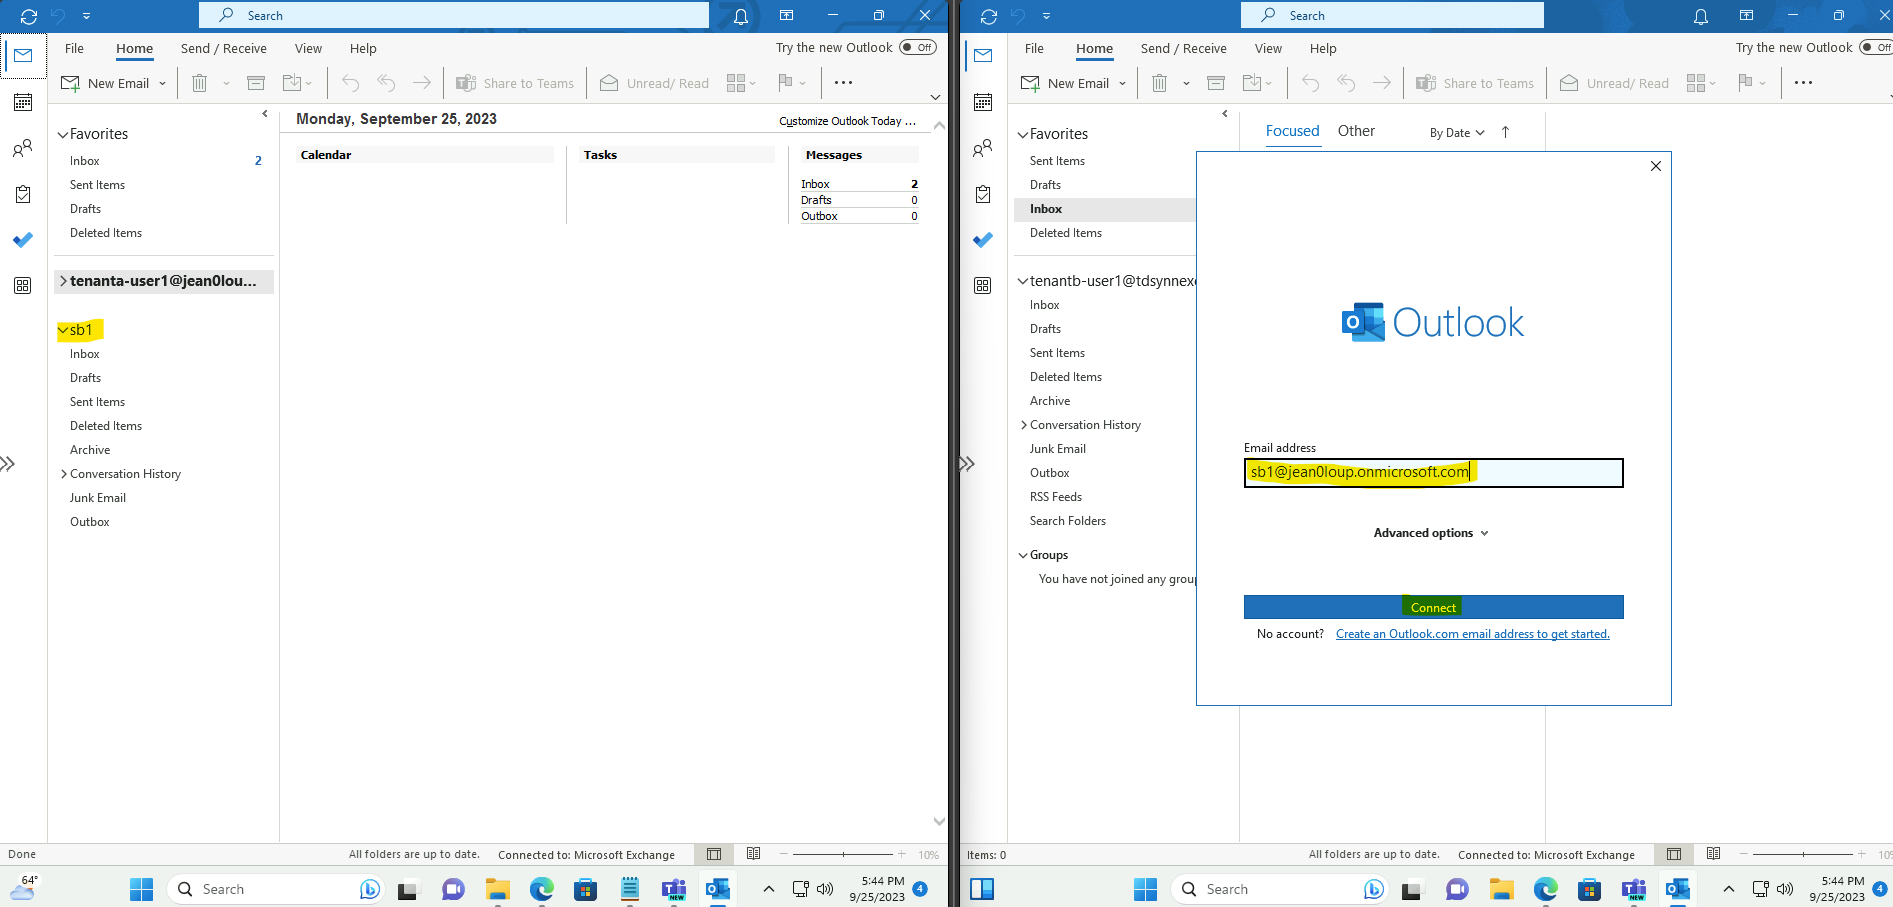Expand navigation bar chevrons in left Outlook
The height and width of the screenshot is (907, 1893).
pyautogui.click(x=8, y=464)
